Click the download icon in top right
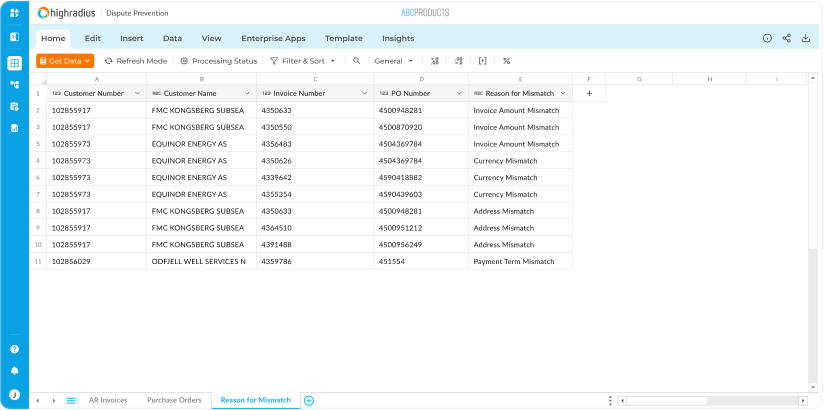Image resolution: width=823 pixels, height=410 pixels. tap(805, 38)
